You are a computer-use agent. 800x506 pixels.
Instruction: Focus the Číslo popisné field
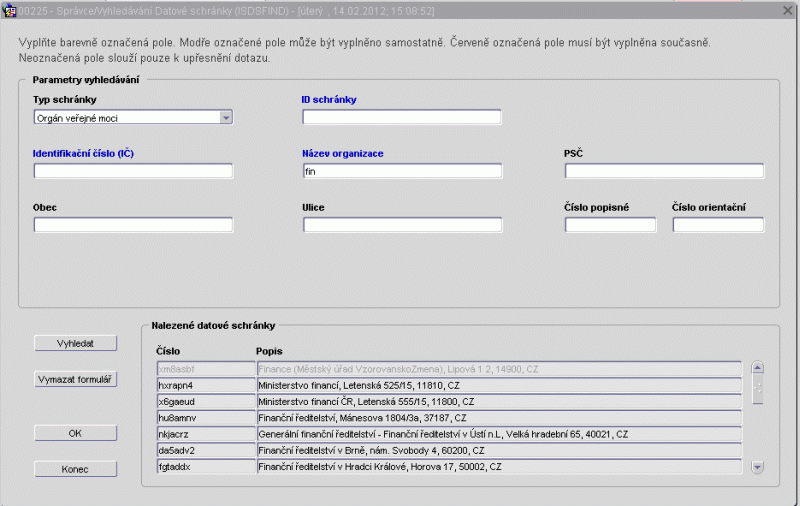610,225
